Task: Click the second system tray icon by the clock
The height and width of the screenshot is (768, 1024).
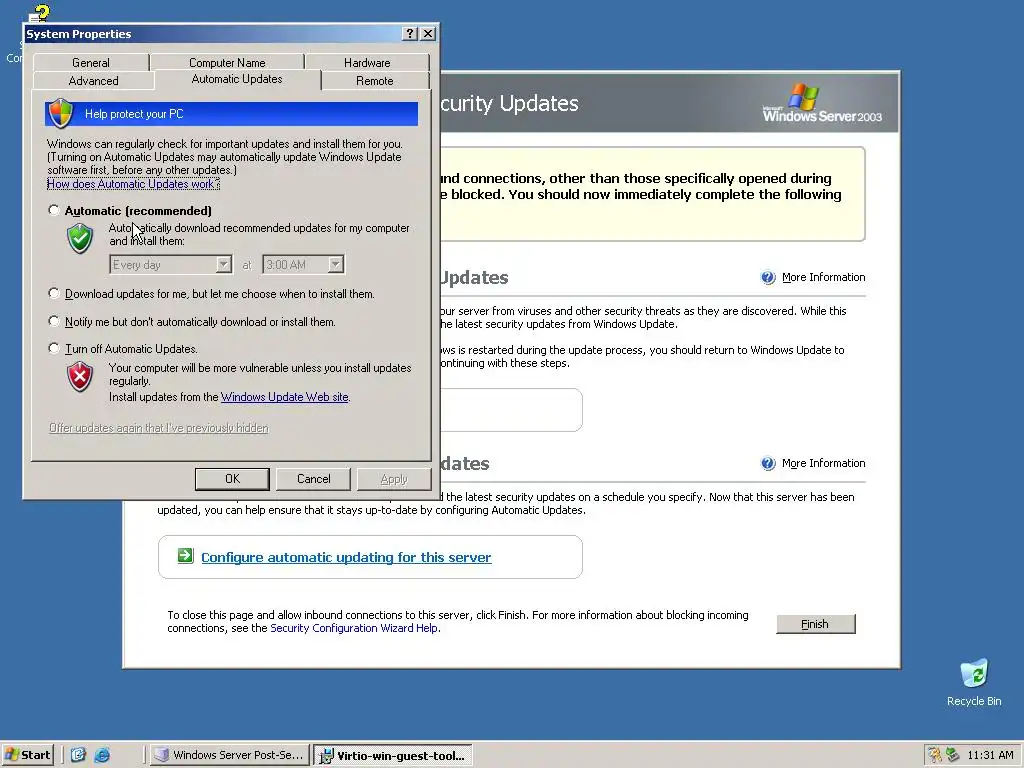Action: pos(953,755)
